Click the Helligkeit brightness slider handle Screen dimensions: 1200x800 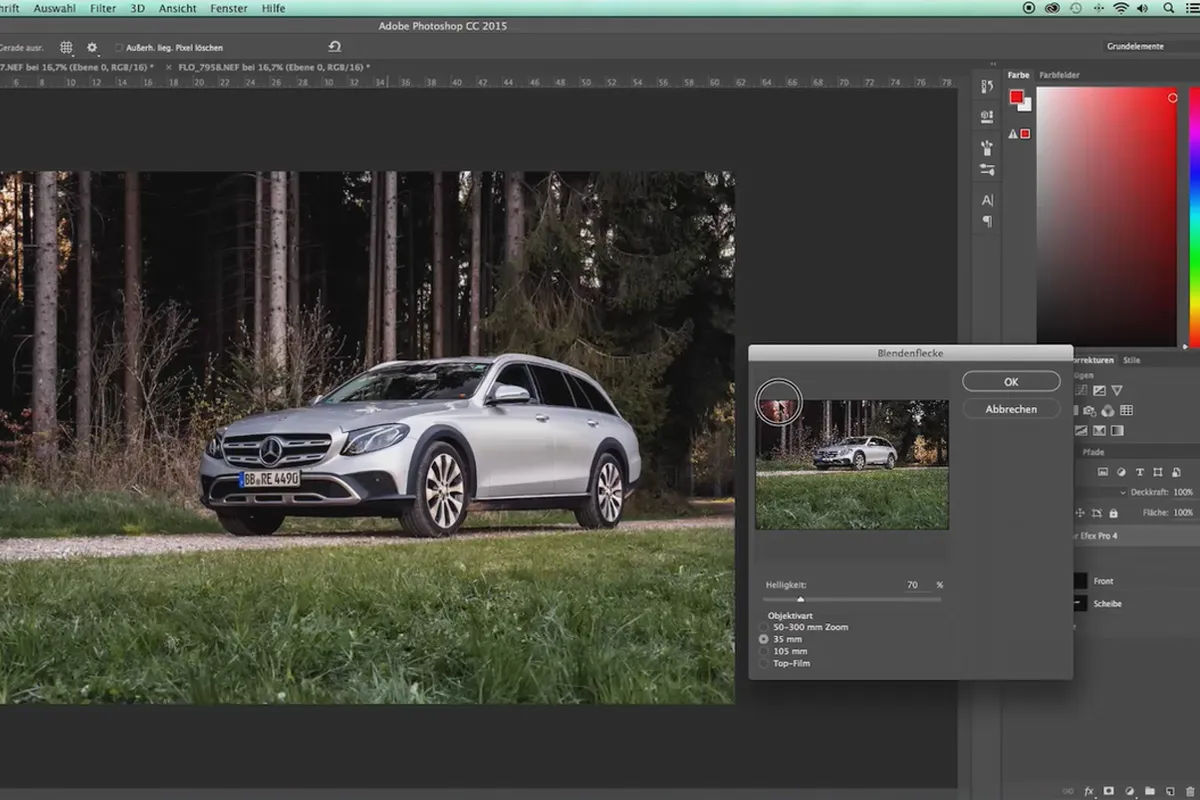800,599
